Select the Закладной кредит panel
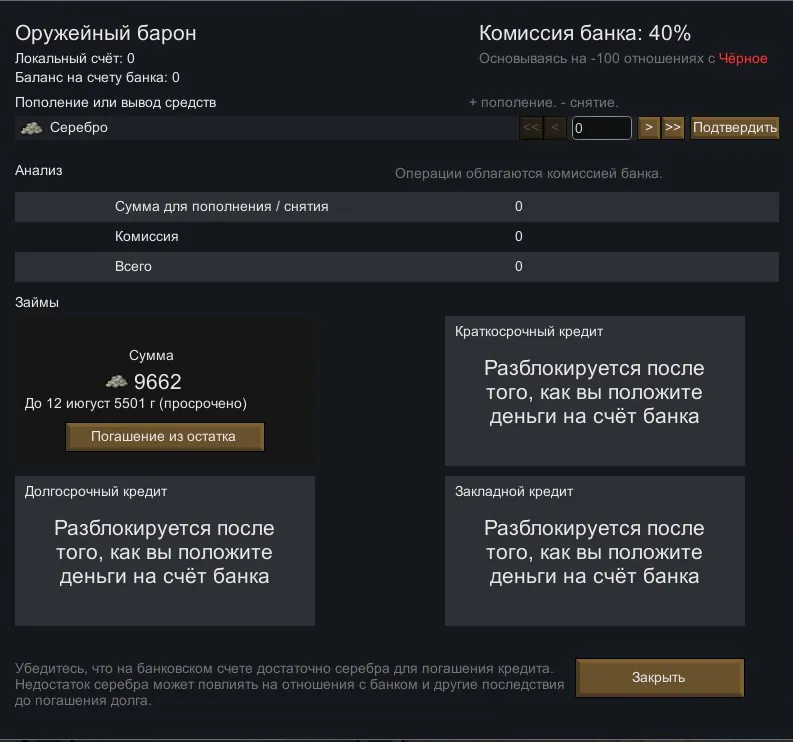Viewport: 793px width, 742px height. point(594,551)
